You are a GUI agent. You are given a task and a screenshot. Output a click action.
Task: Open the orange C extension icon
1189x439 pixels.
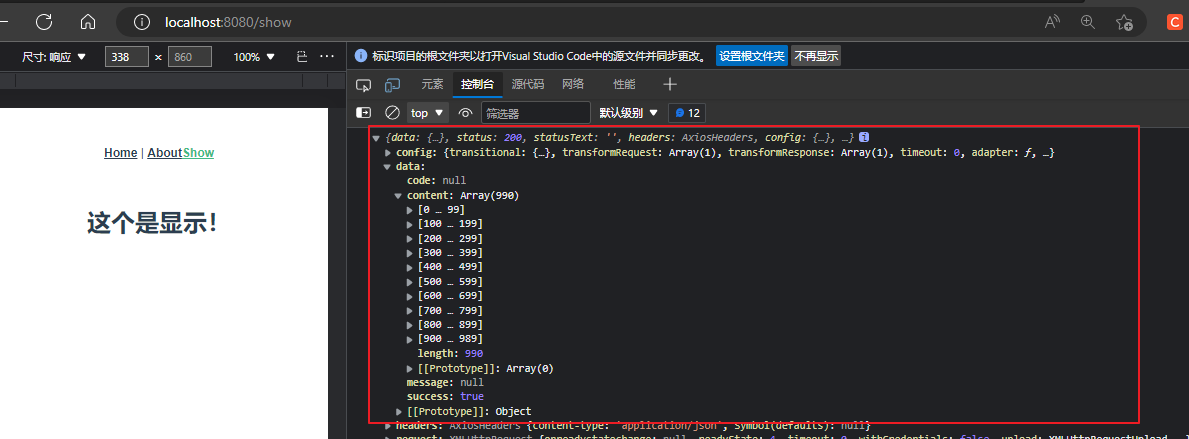[1175, 22]
